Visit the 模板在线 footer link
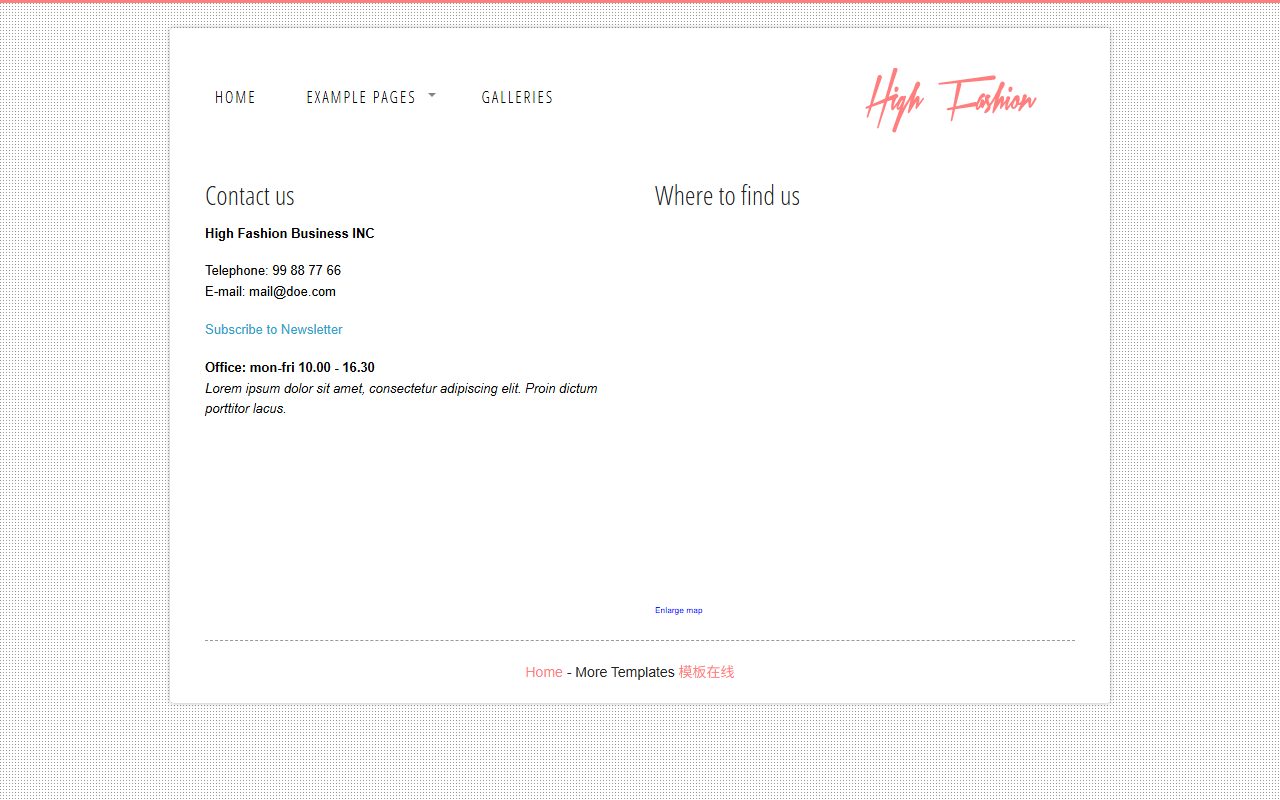 pos(706,672)
